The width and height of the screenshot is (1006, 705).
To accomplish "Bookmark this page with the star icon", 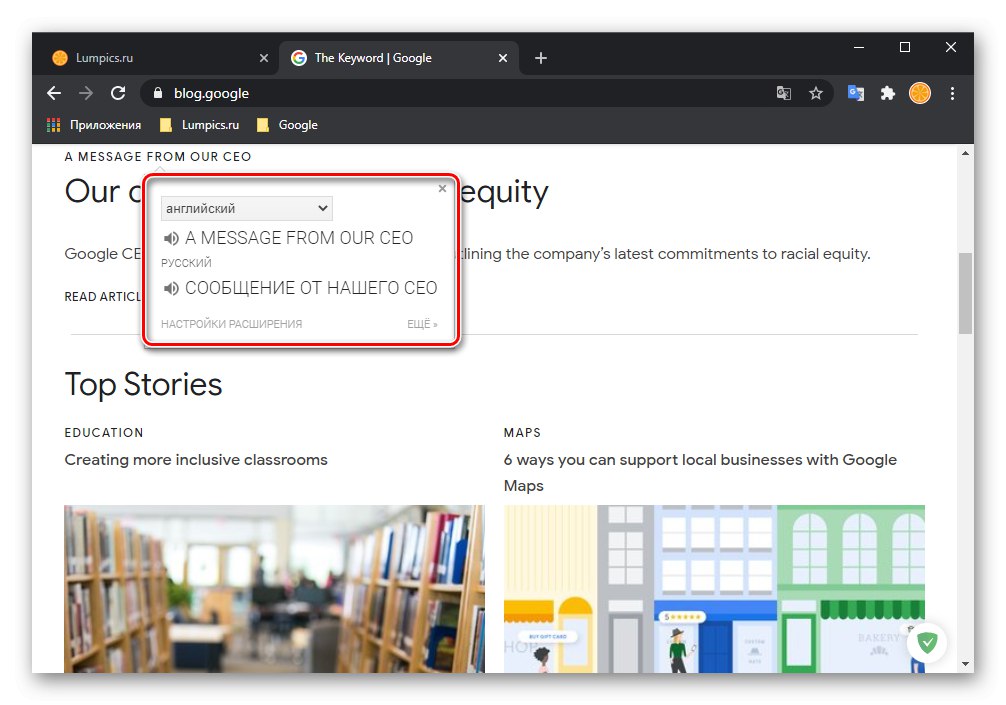I will (816, 93).
